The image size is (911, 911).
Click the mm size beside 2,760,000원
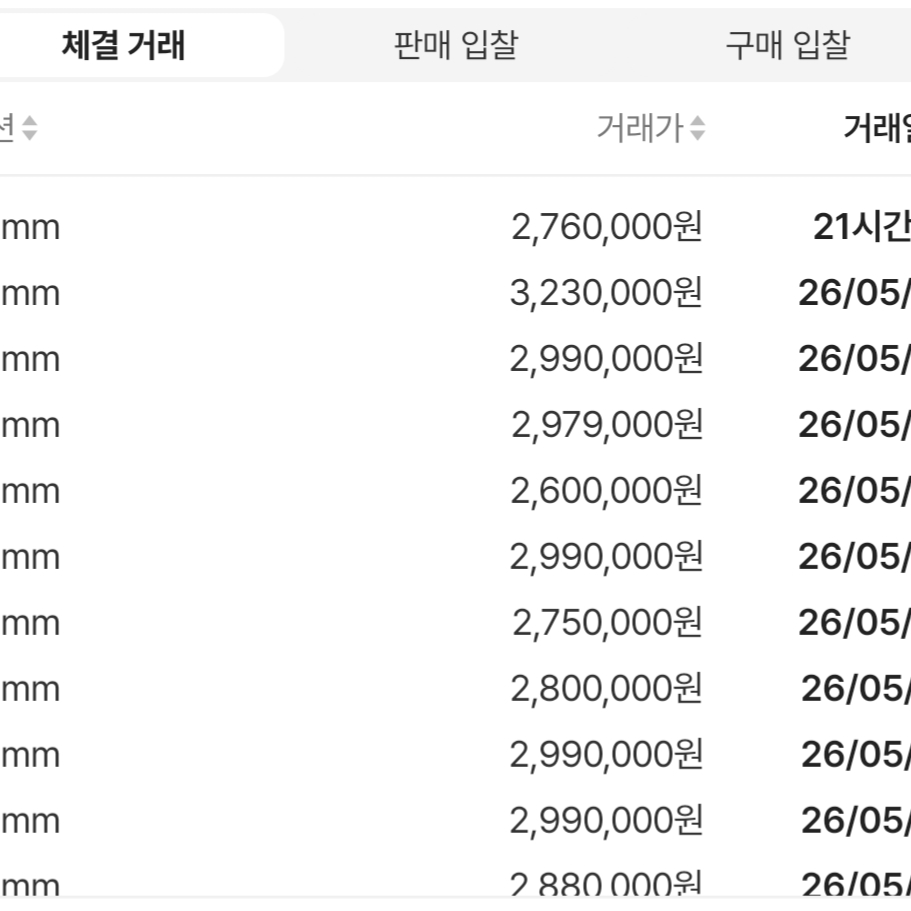[30, 228]
